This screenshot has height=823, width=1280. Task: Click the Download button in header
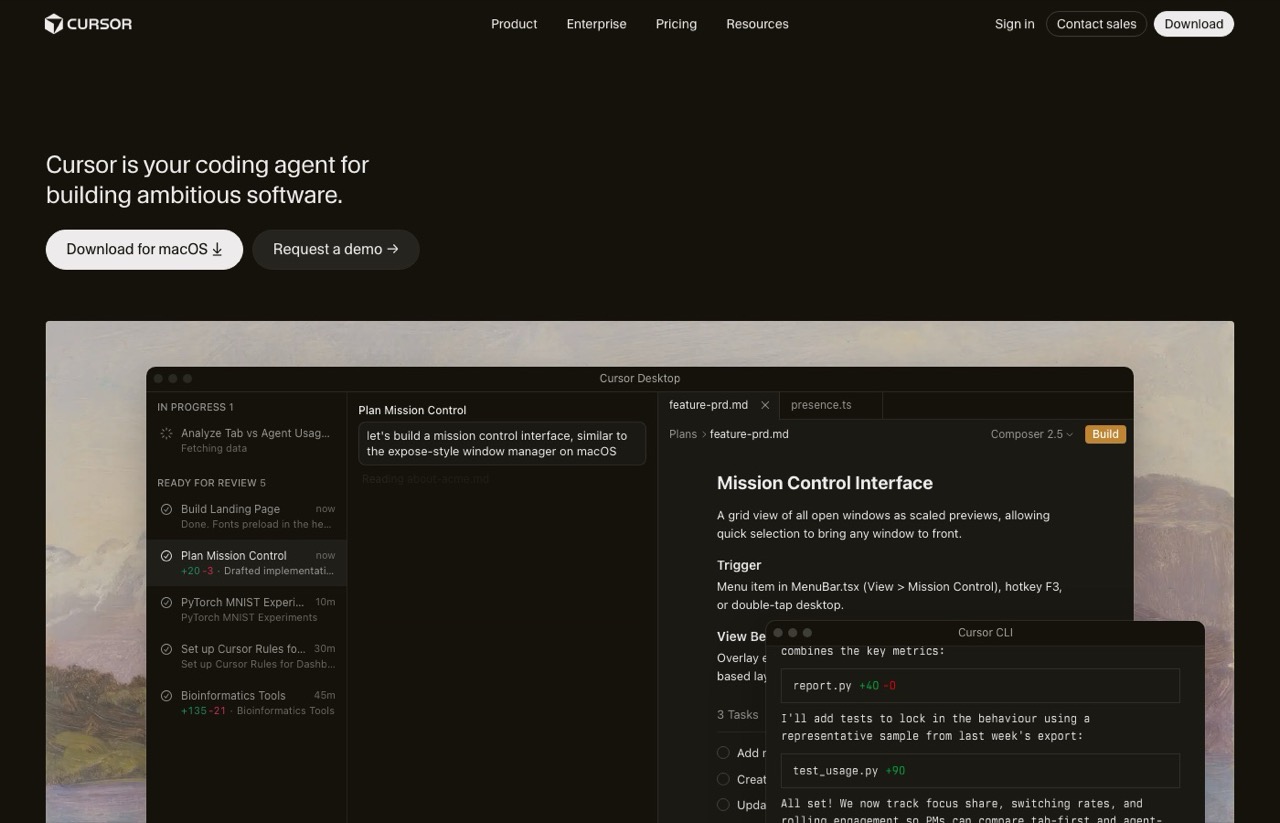(1193, 24)
